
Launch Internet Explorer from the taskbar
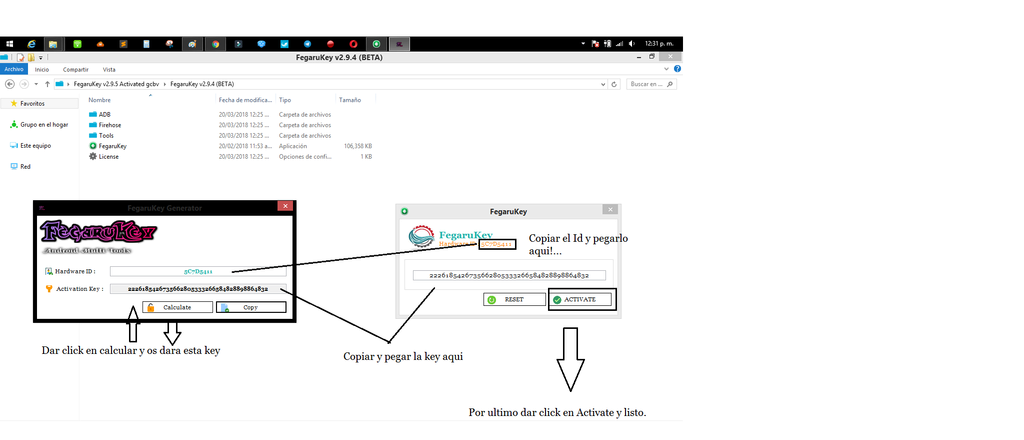click(x=31, y=44)
